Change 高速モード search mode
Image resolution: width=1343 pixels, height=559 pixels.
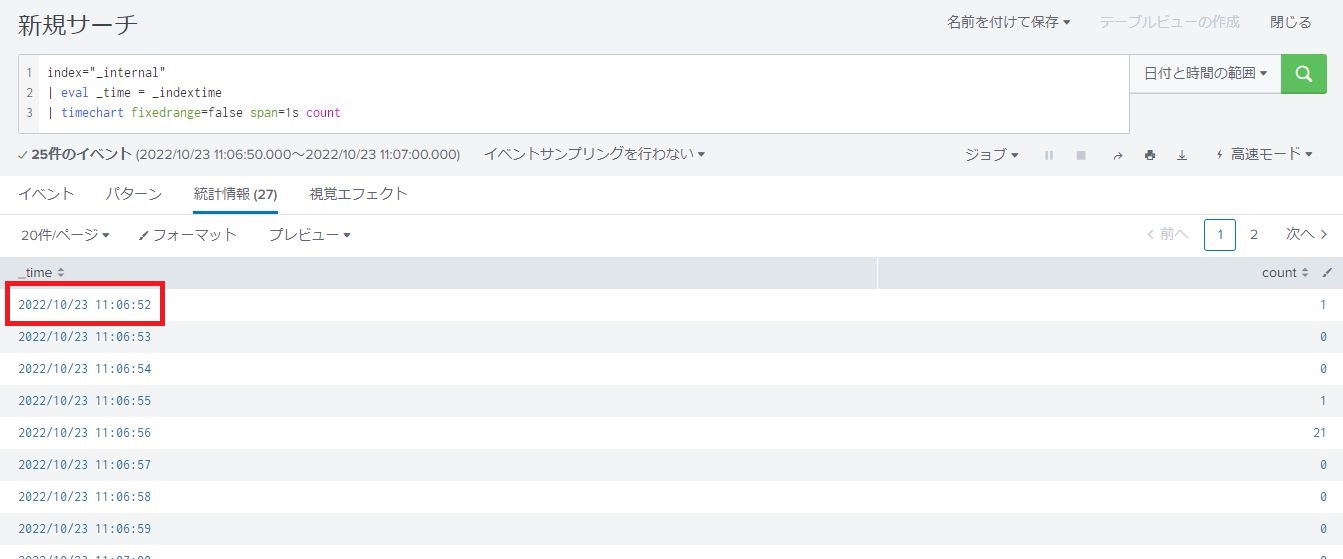tap(1263, 155)
